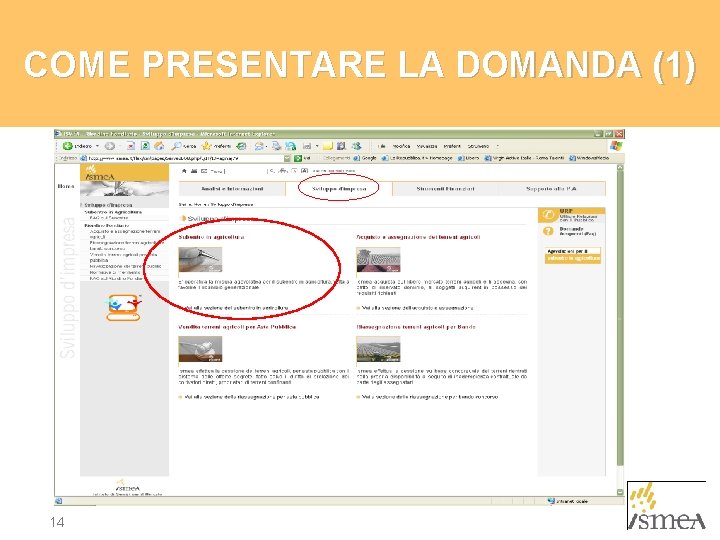
Task: Click the IE Back (Indietro) arrow button
Action: click(68, 146)
